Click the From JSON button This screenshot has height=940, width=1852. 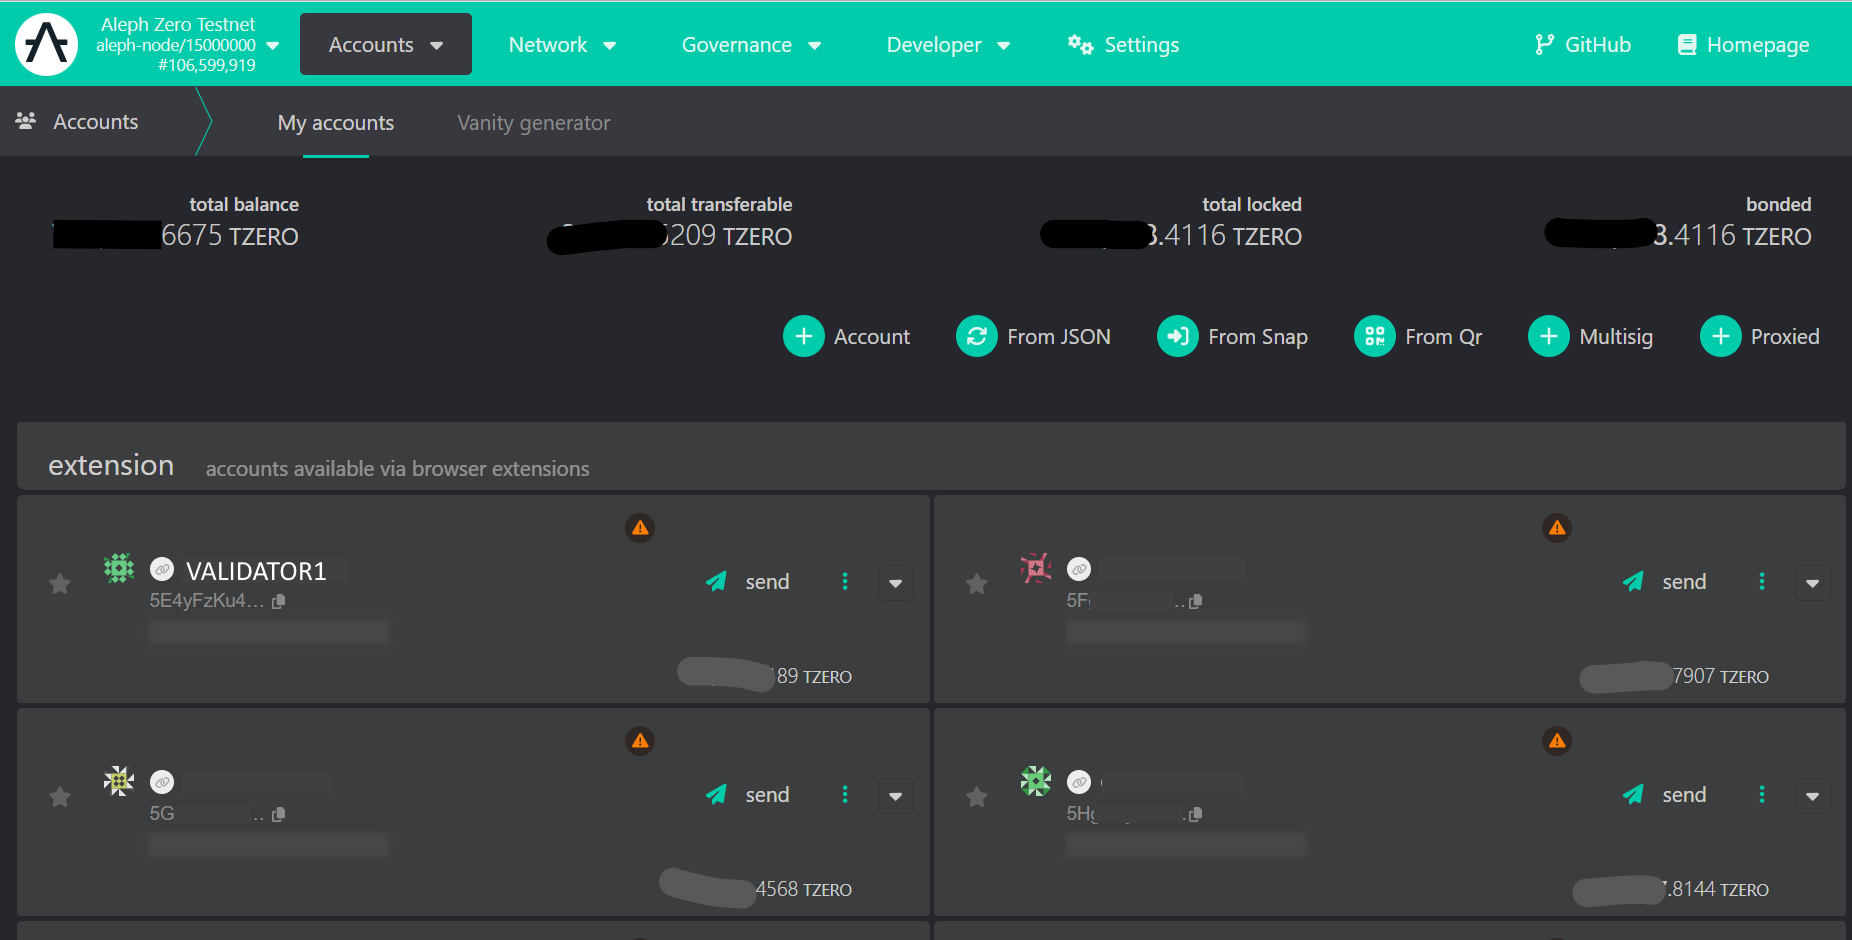point(1034,337)
